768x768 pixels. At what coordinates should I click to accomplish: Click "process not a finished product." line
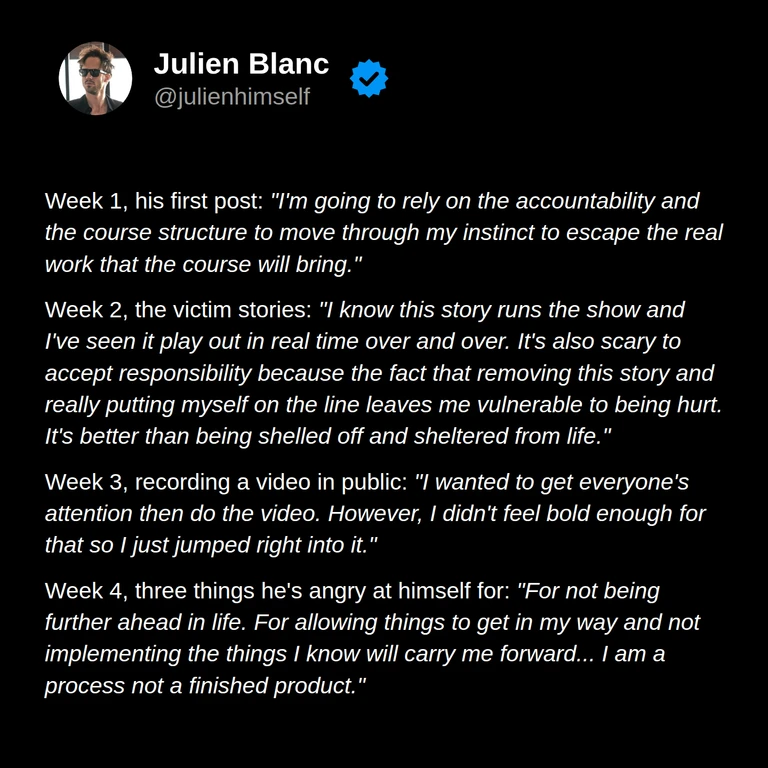pyautogui.click(x=205, y=686)
